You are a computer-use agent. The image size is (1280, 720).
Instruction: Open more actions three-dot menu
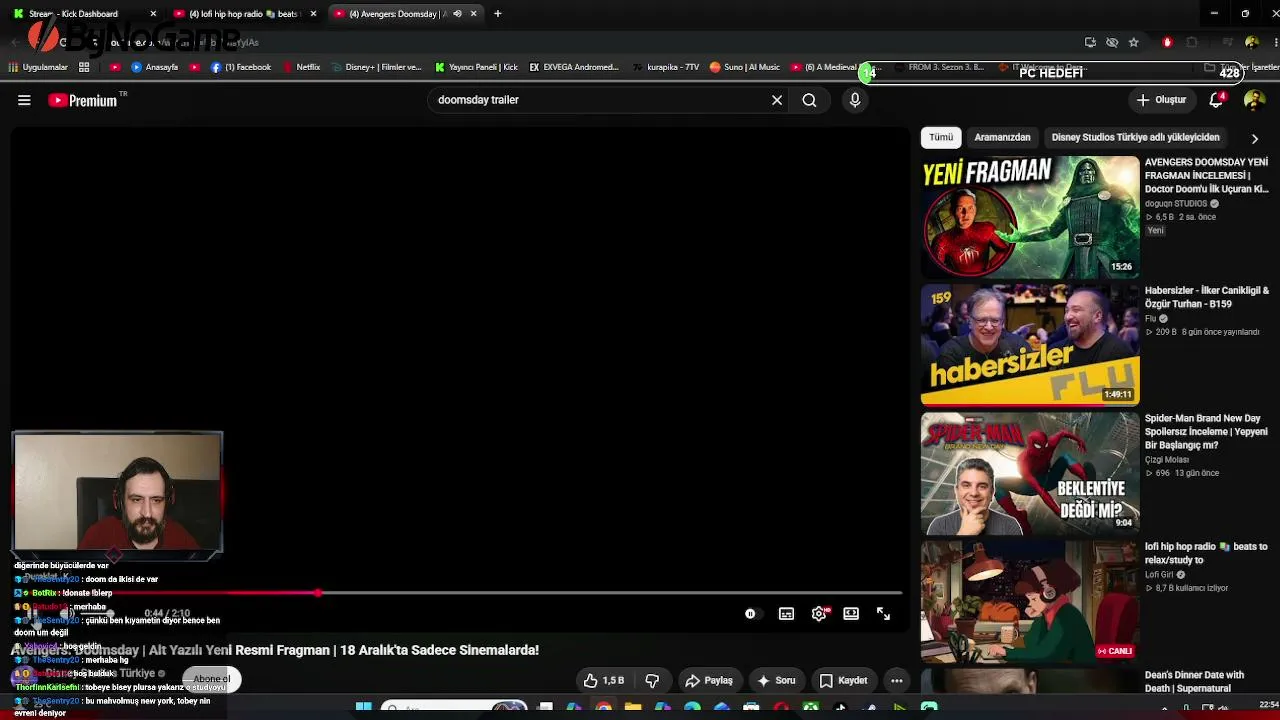tap(897, 681)
